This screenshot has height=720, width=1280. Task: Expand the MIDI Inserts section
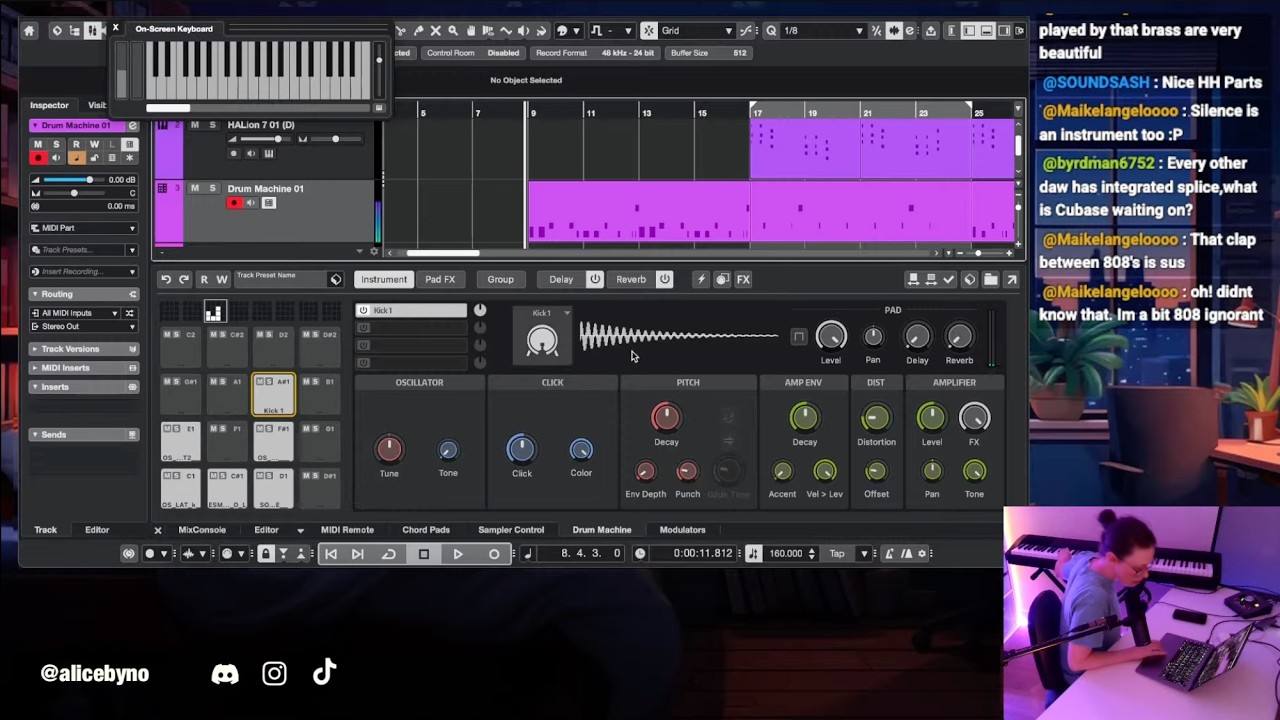pos(84,368)
